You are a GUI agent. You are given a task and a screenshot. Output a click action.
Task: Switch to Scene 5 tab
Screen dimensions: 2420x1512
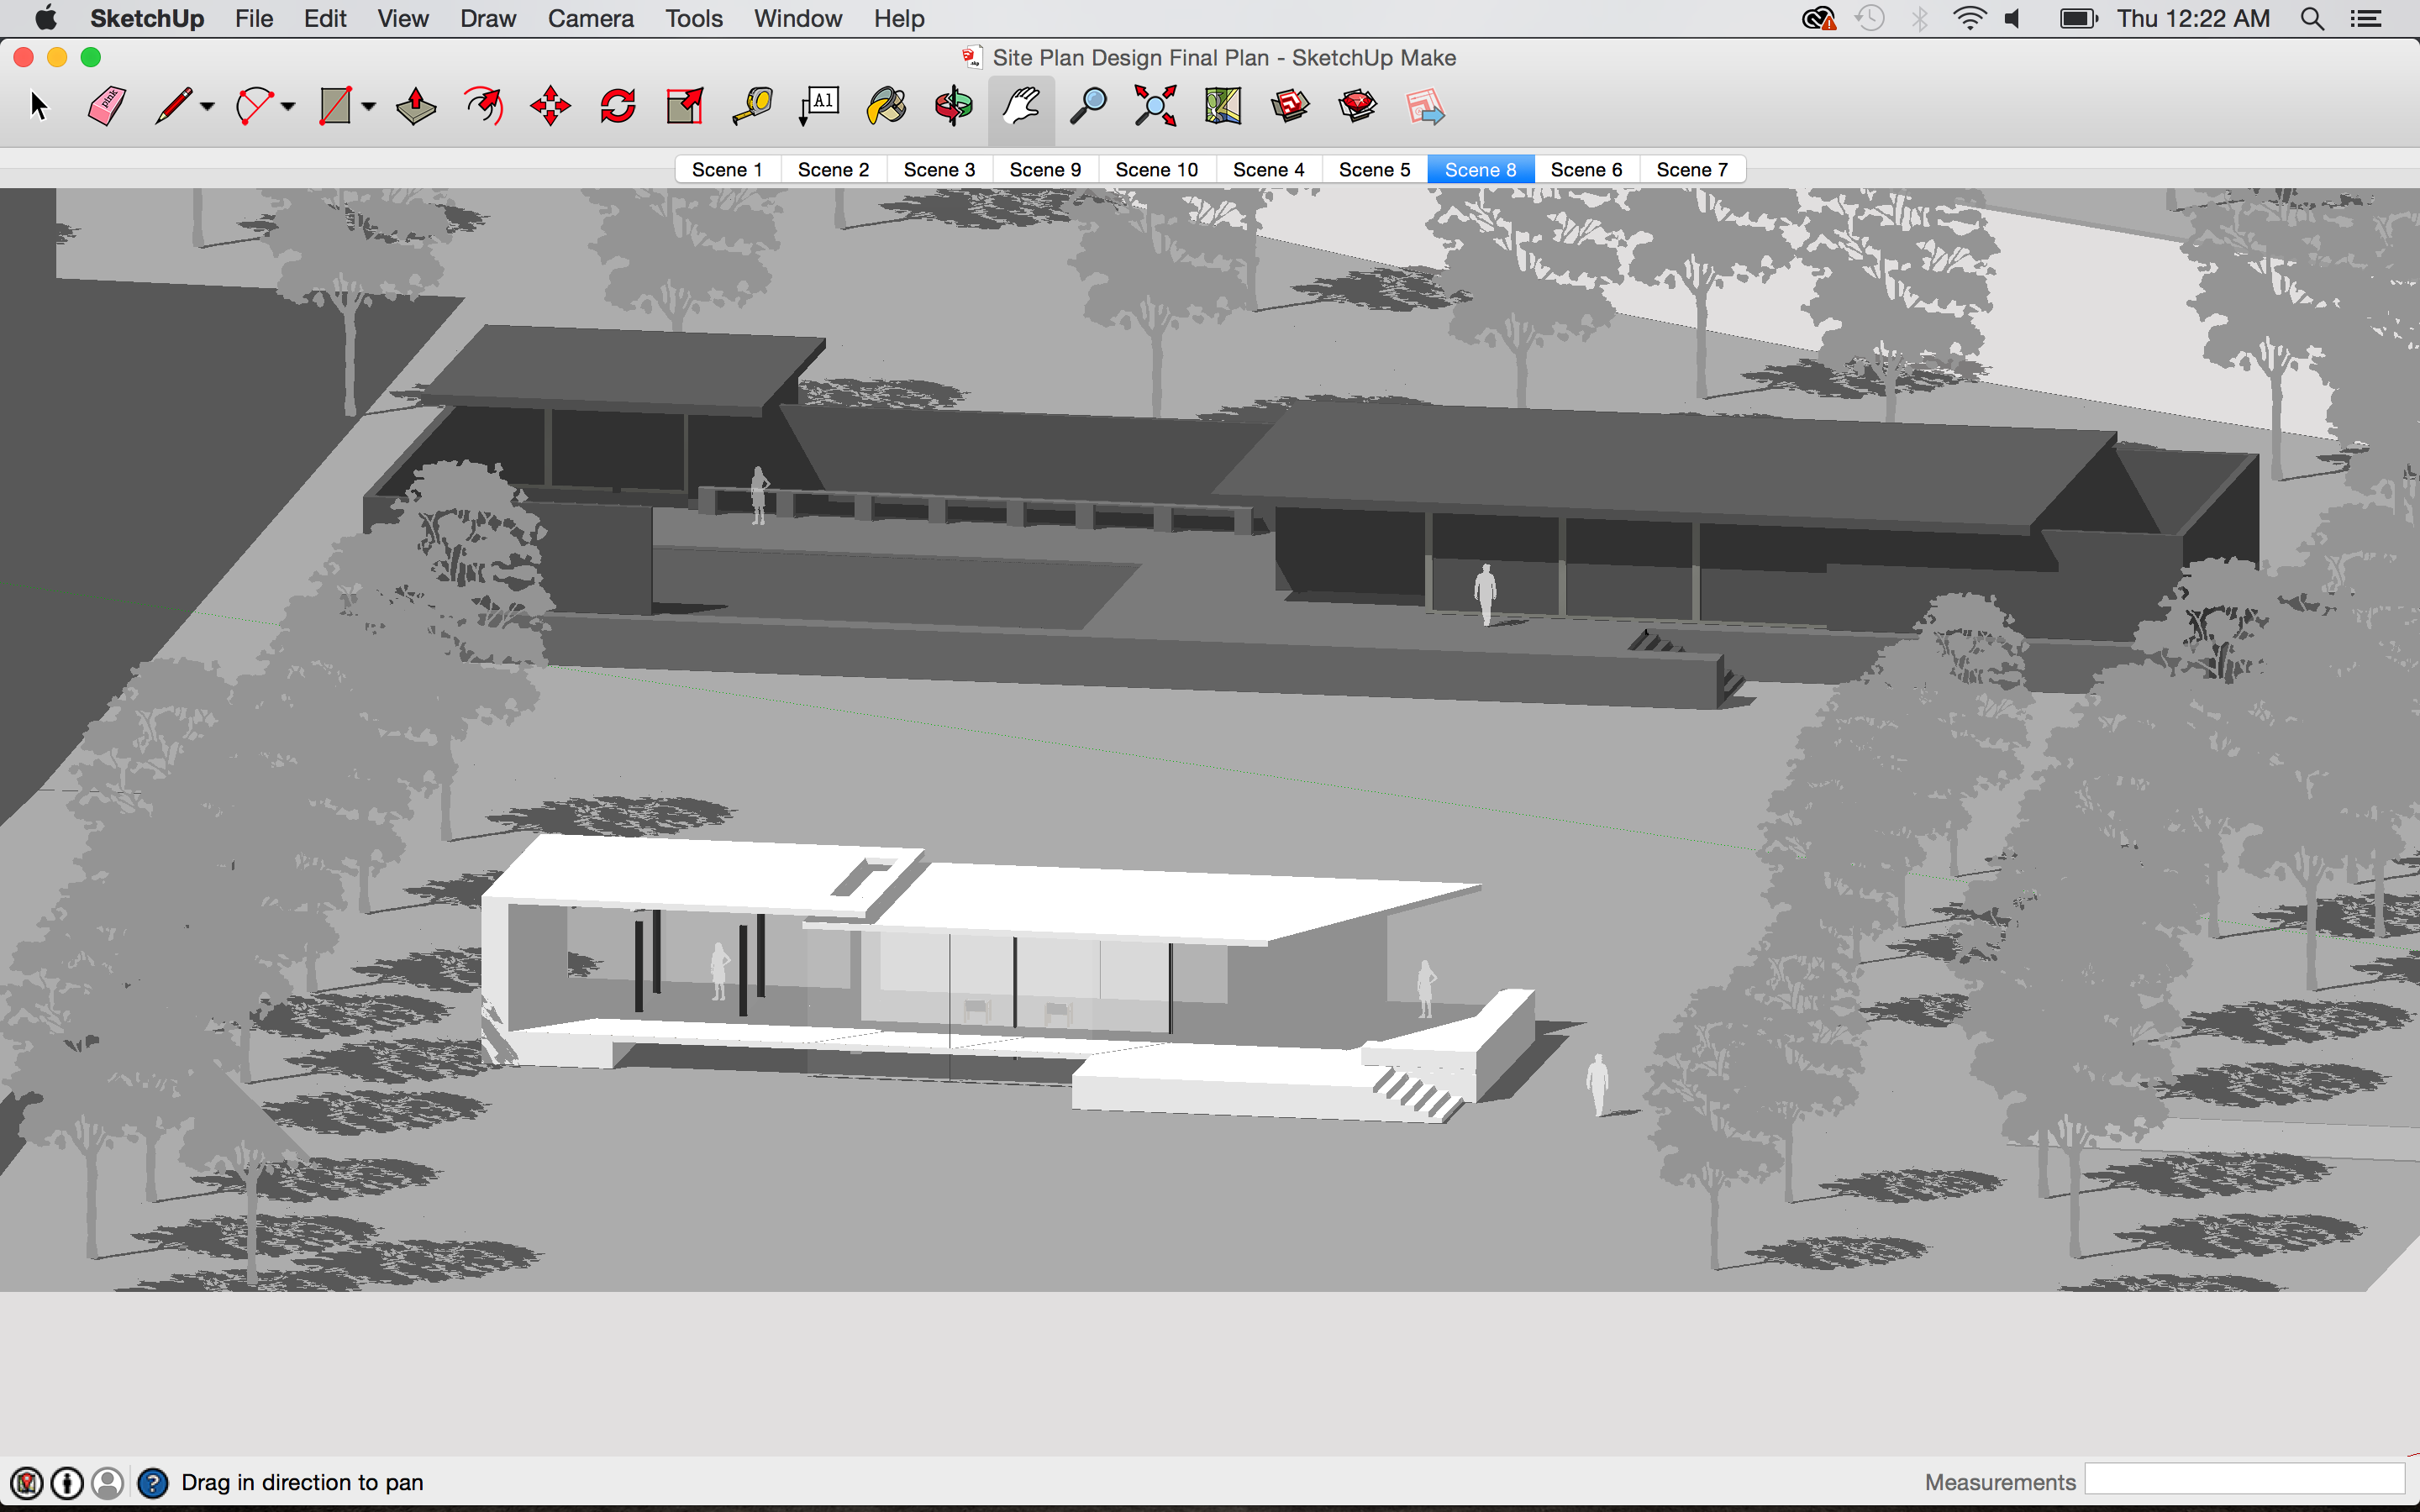coord(1374,170)
